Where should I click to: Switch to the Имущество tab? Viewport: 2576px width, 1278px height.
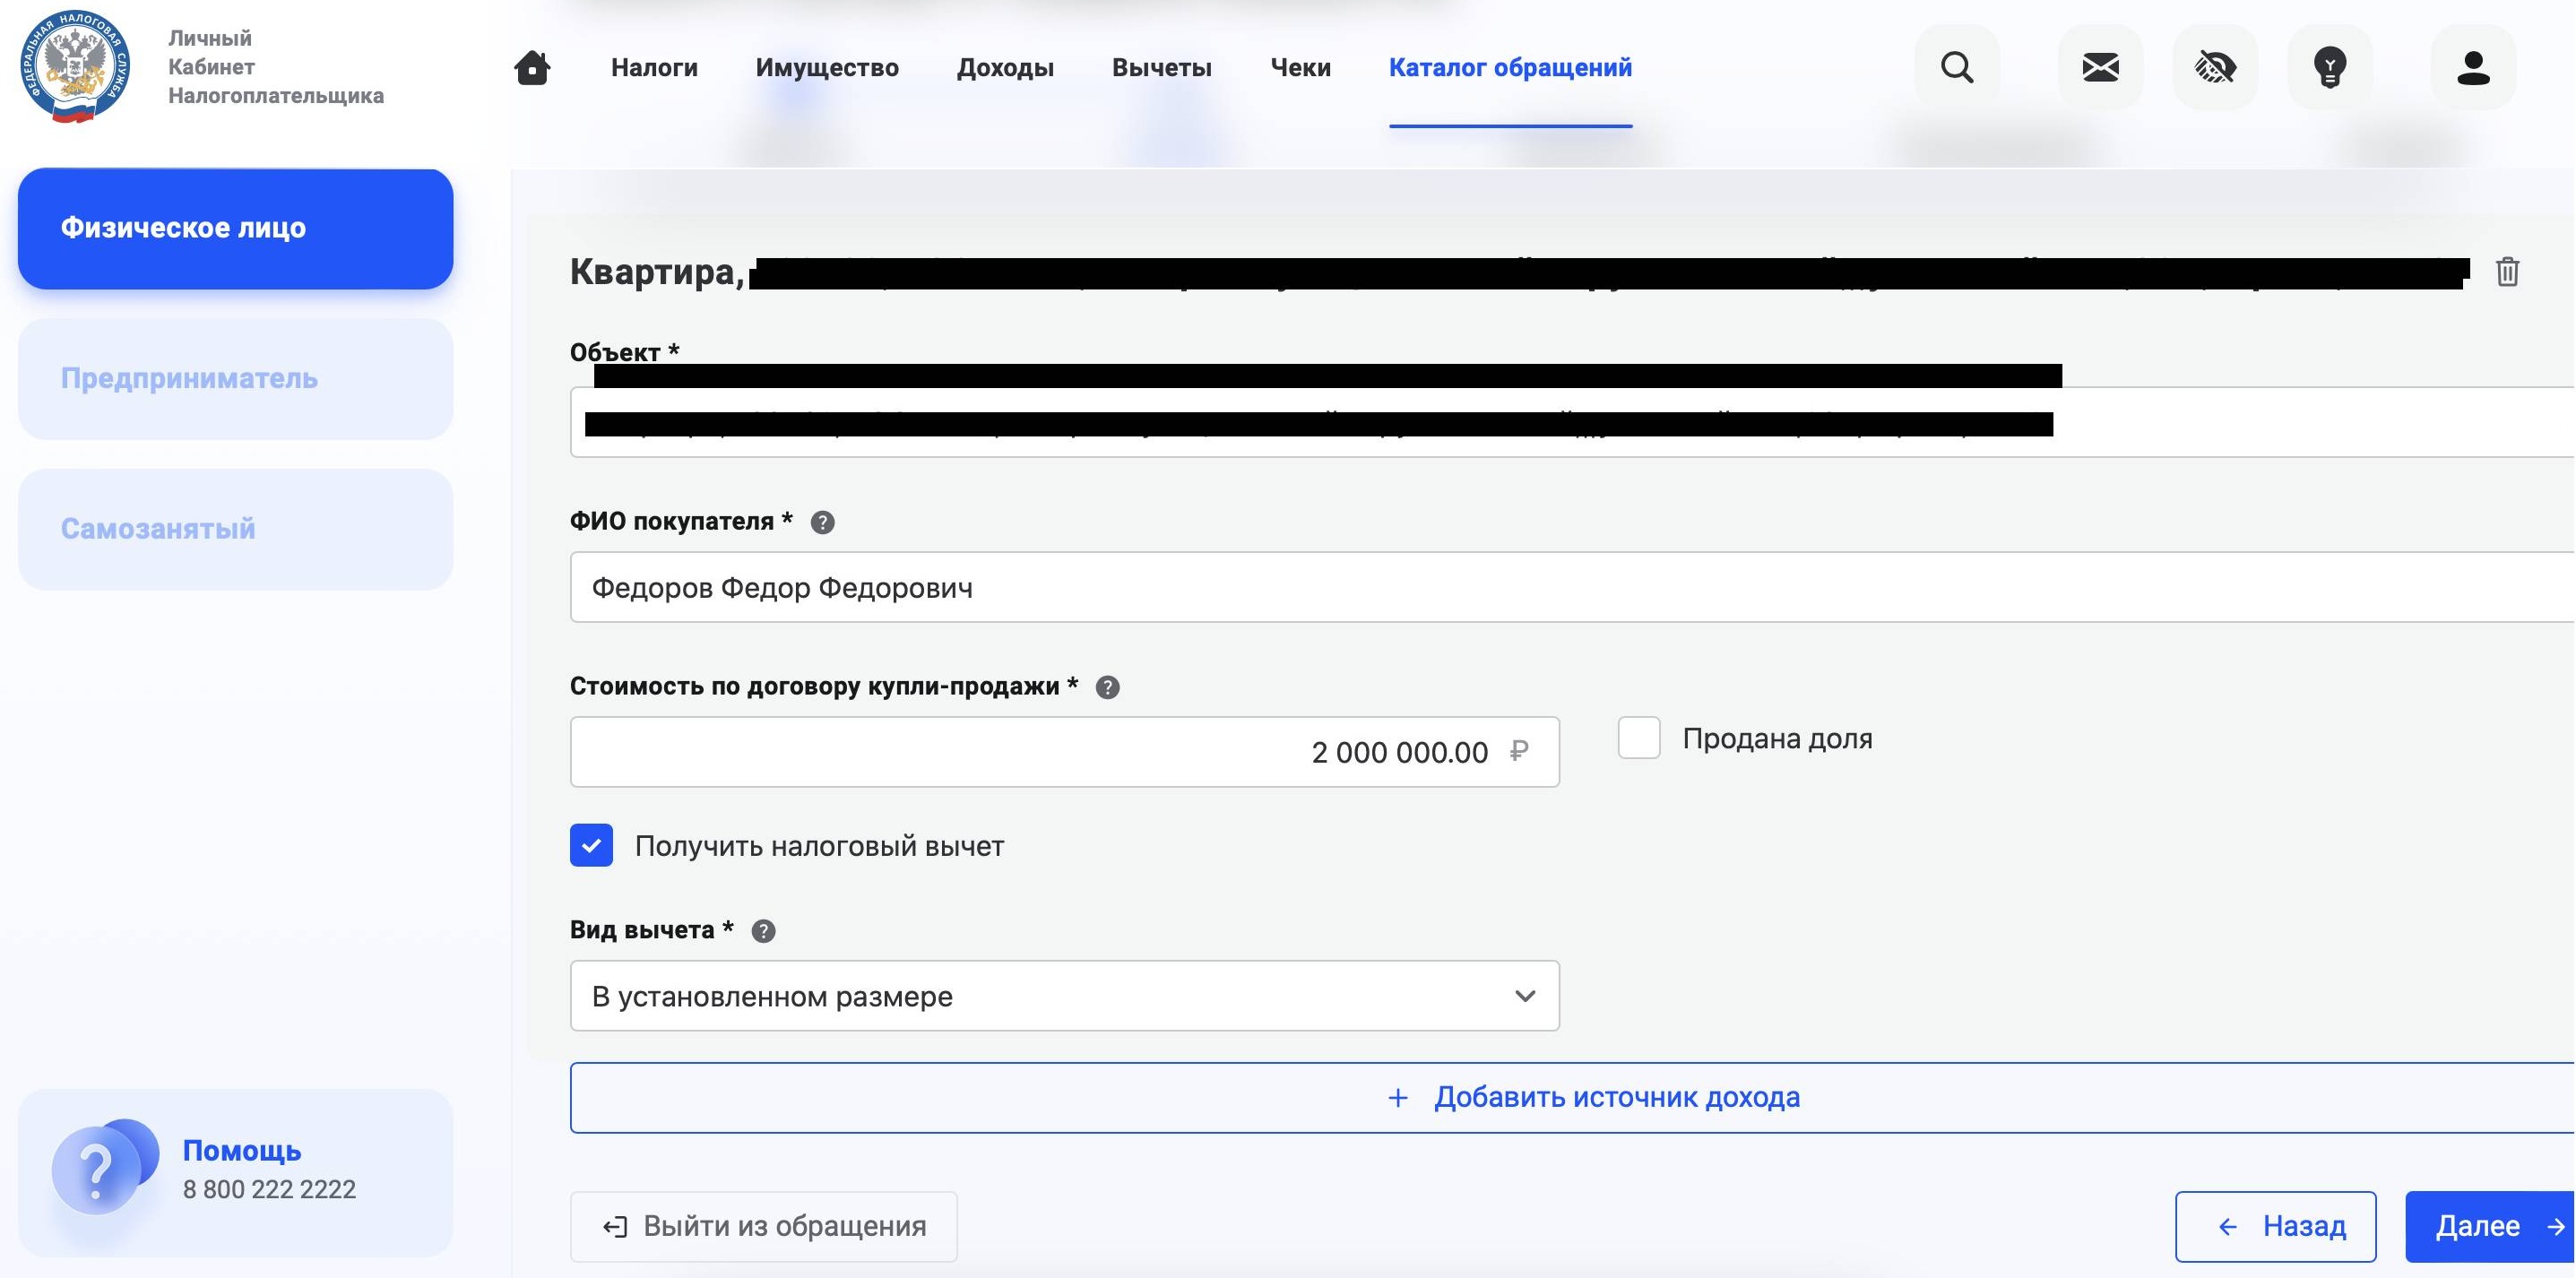[x=827, y=67]
